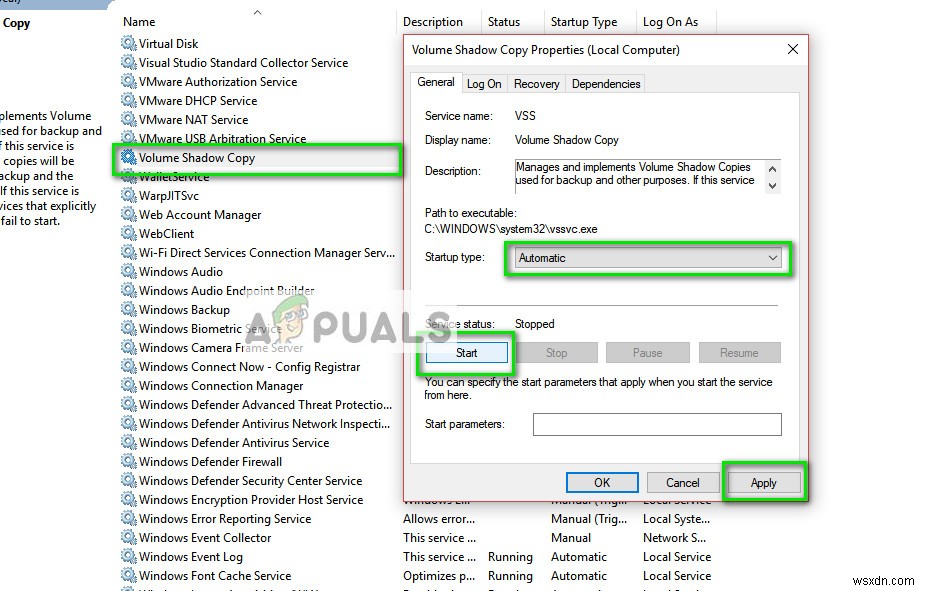Click the Windows Audio Endpoint Builder gear icon

(x=129, y=290)
